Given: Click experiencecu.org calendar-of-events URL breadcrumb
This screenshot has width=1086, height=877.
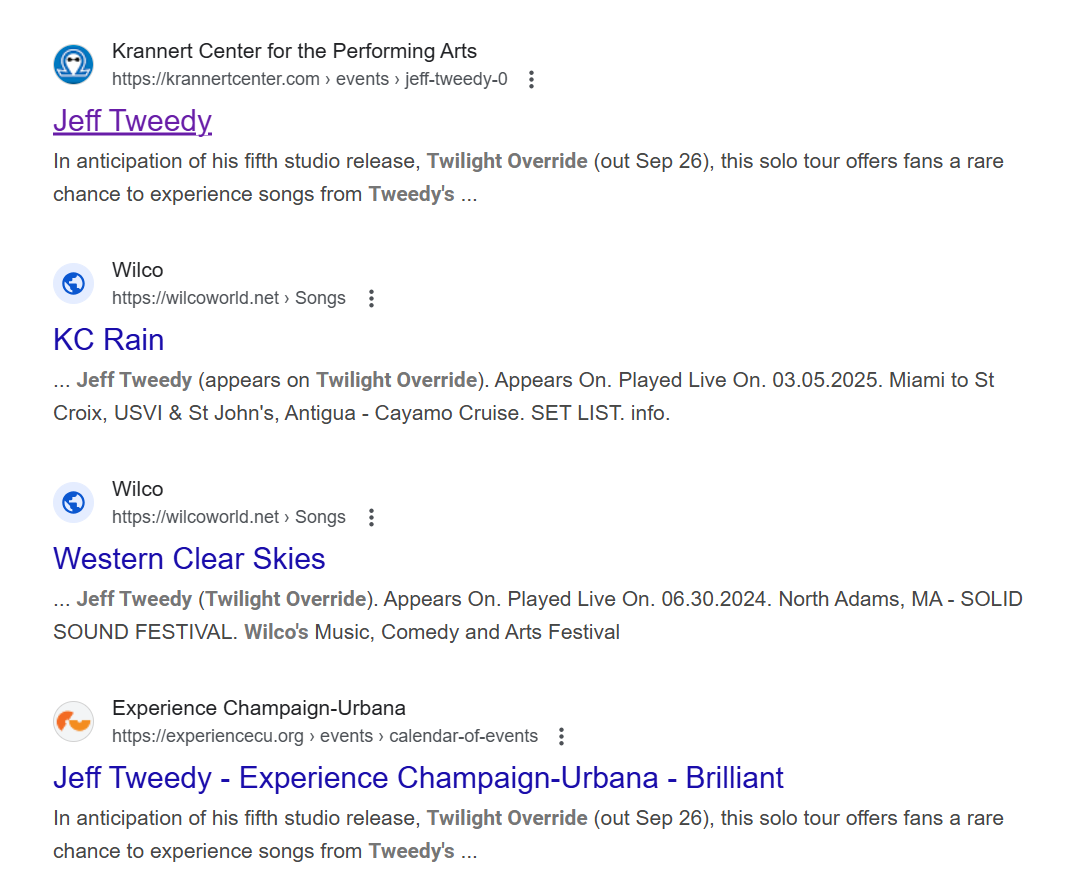Looking at the screenshot, I should [x=325, y=736].
